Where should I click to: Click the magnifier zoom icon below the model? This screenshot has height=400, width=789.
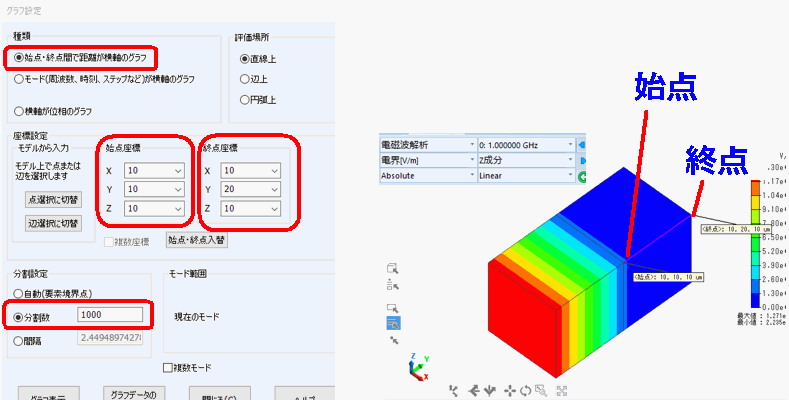tap(540, 390)
